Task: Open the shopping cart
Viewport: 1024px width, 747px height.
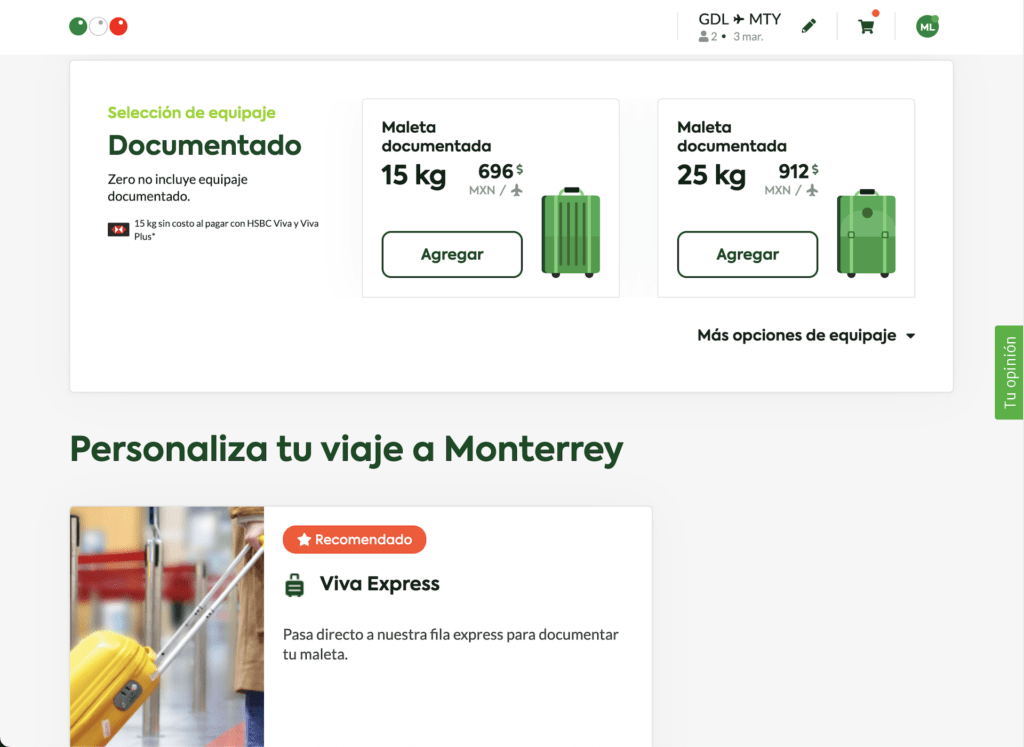Action: tap(867, 26)
